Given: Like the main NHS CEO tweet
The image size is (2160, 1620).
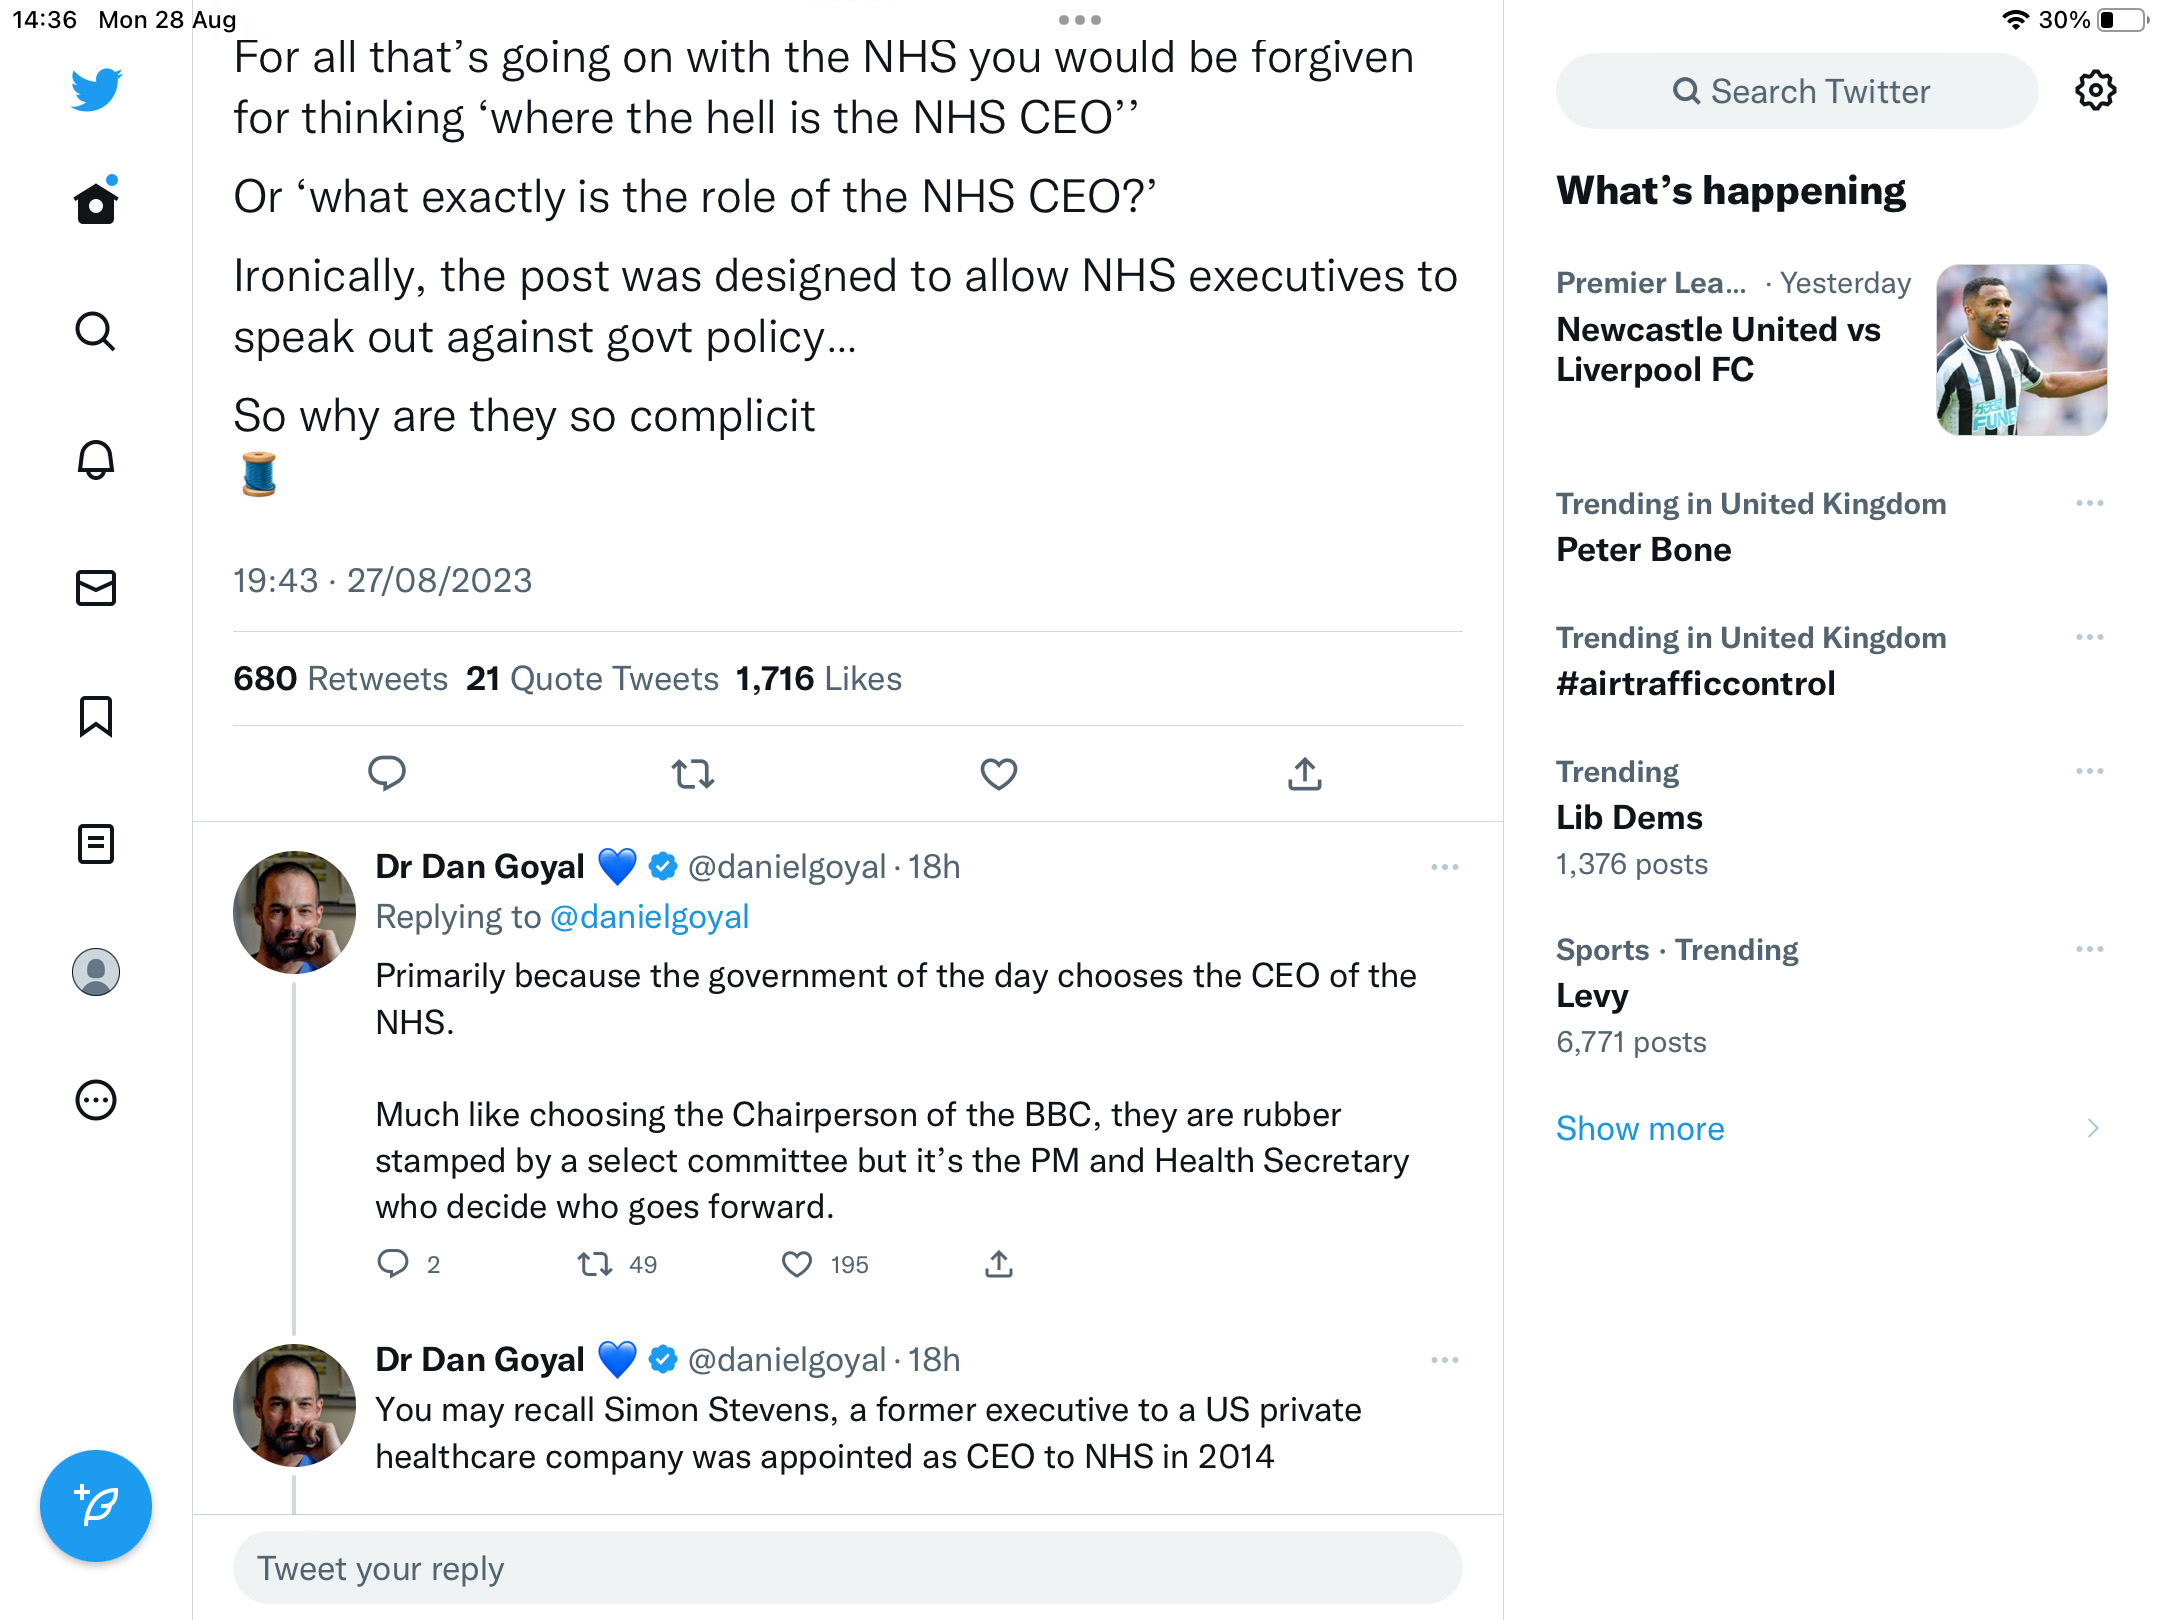Looking at the screenshot, I should click(998, 774).
